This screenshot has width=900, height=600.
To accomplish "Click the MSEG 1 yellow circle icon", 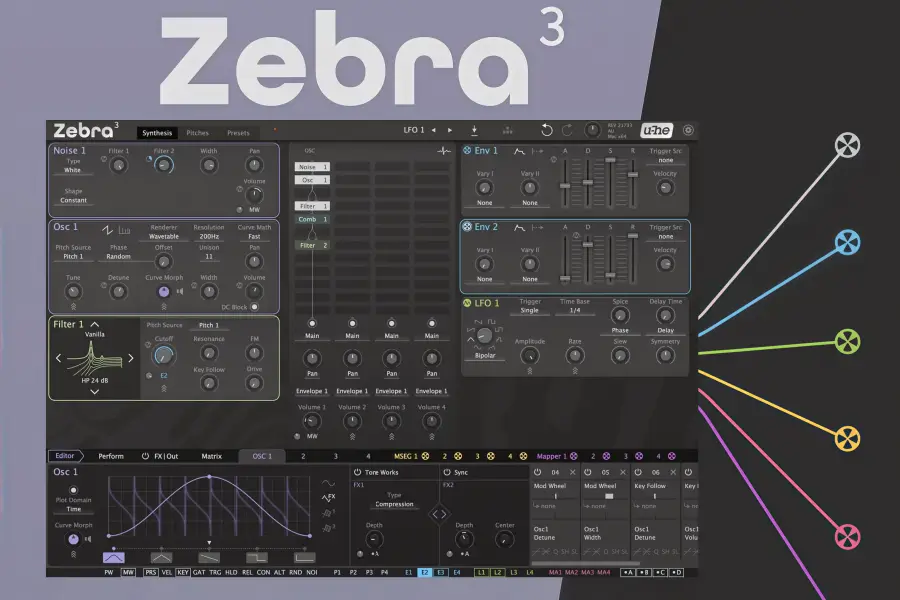I will [x=425, y=456].
